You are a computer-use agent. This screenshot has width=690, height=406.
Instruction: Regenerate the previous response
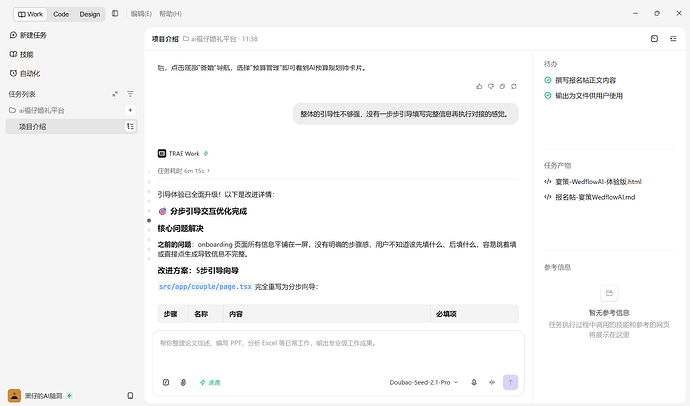point(514,86)
